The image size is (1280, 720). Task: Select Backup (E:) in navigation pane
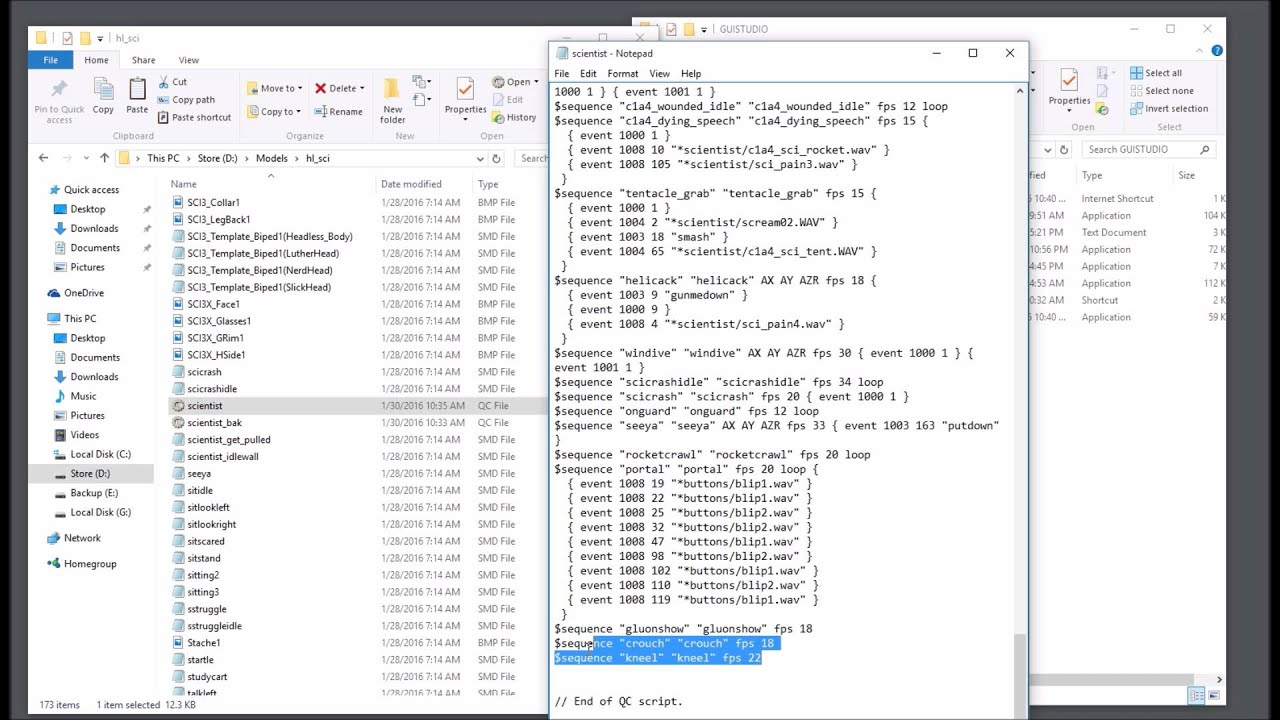[x=94, y=493]
